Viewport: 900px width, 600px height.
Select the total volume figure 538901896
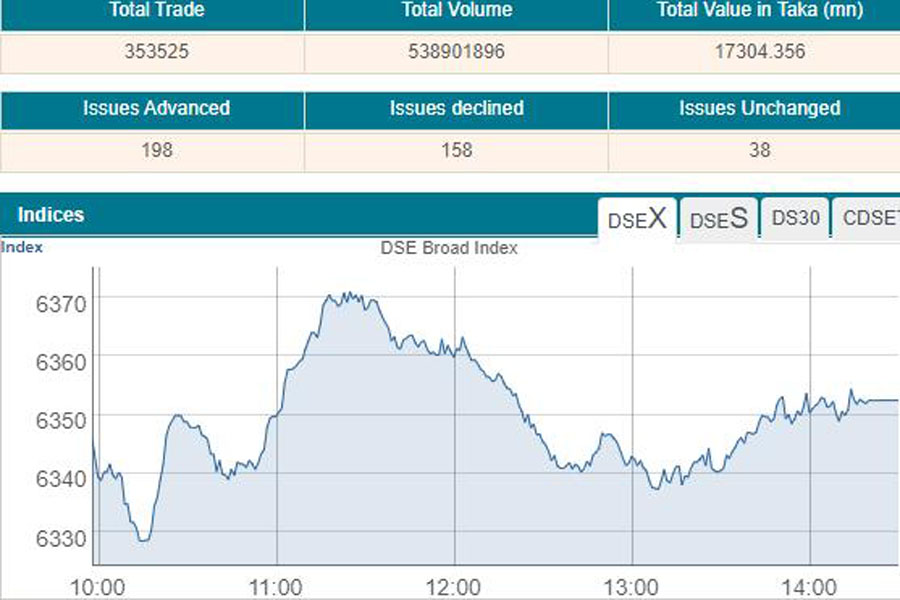pos(456,52)
